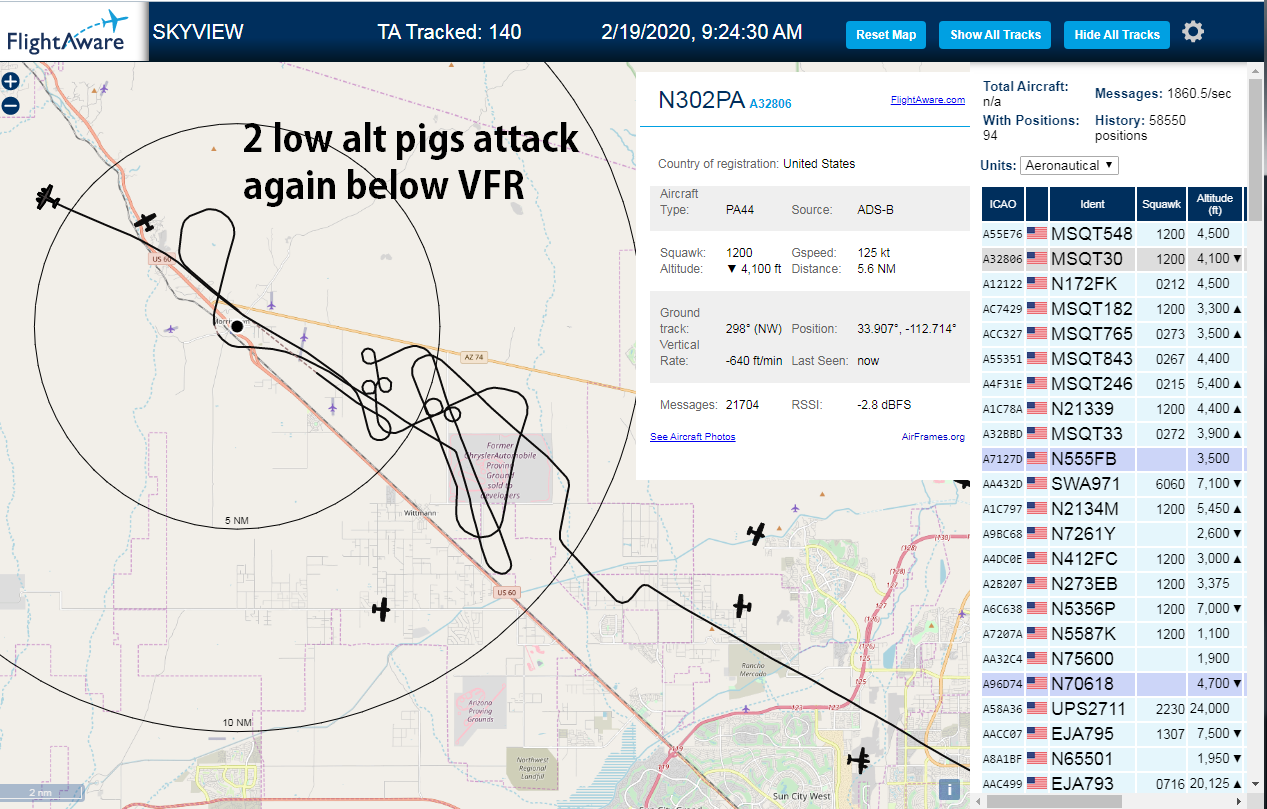Select the N172FK aircraft row
Image resolution: width=1267 pixels, height=809 pixels.
click(1113, 284)
